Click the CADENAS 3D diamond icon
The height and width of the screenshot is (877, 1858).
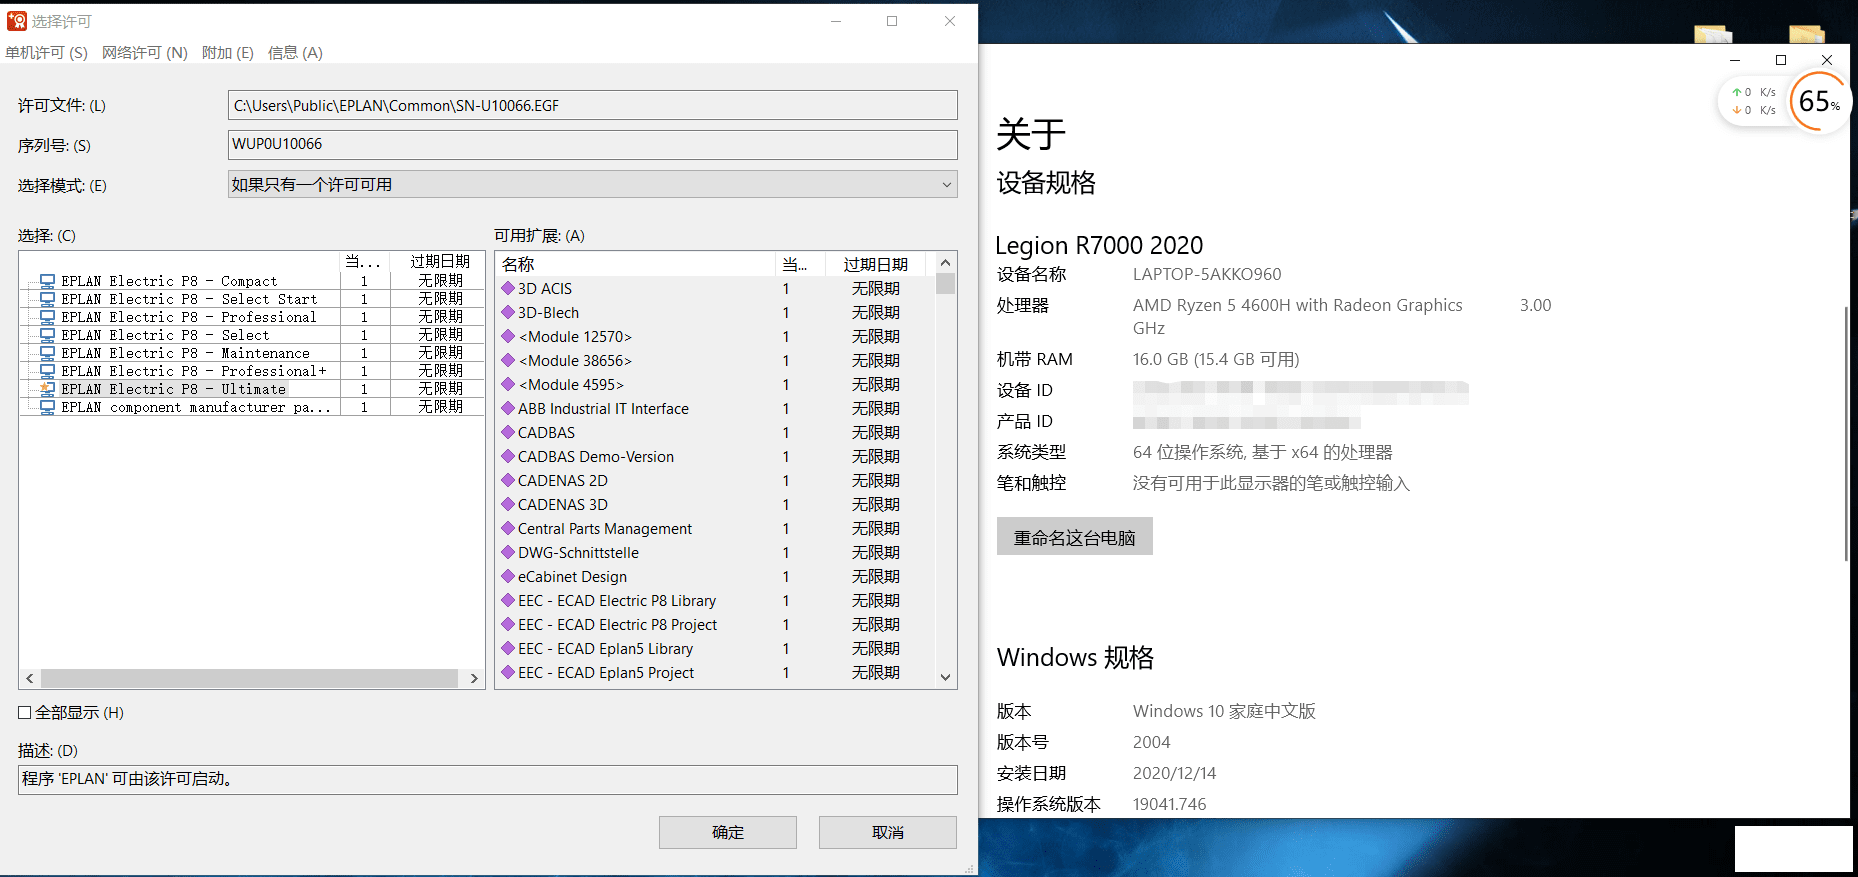[508, 504]
